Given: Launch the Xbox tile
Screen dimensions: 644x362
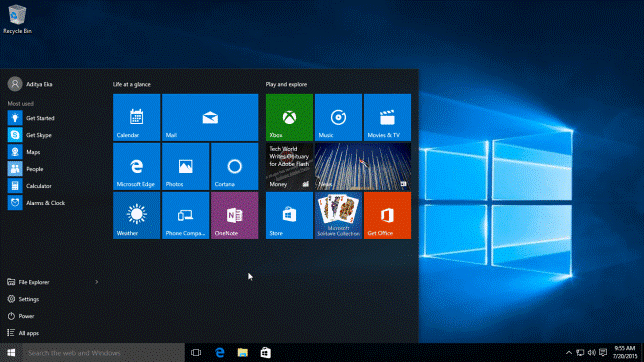Looking at the screenshot, I should point(289,118).
